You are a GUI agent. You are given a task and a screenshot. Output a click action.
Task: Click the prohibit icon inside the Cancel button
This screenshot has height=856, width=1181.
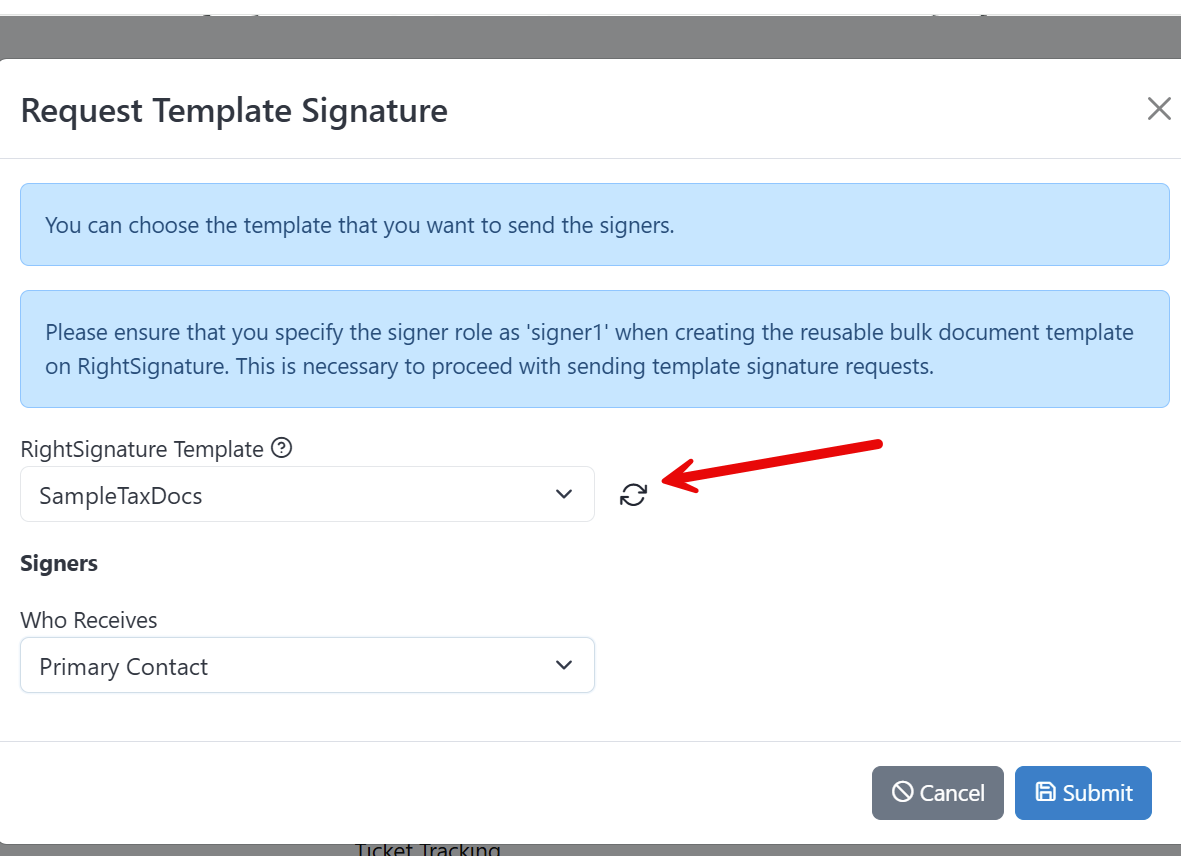tap(905, 792)
